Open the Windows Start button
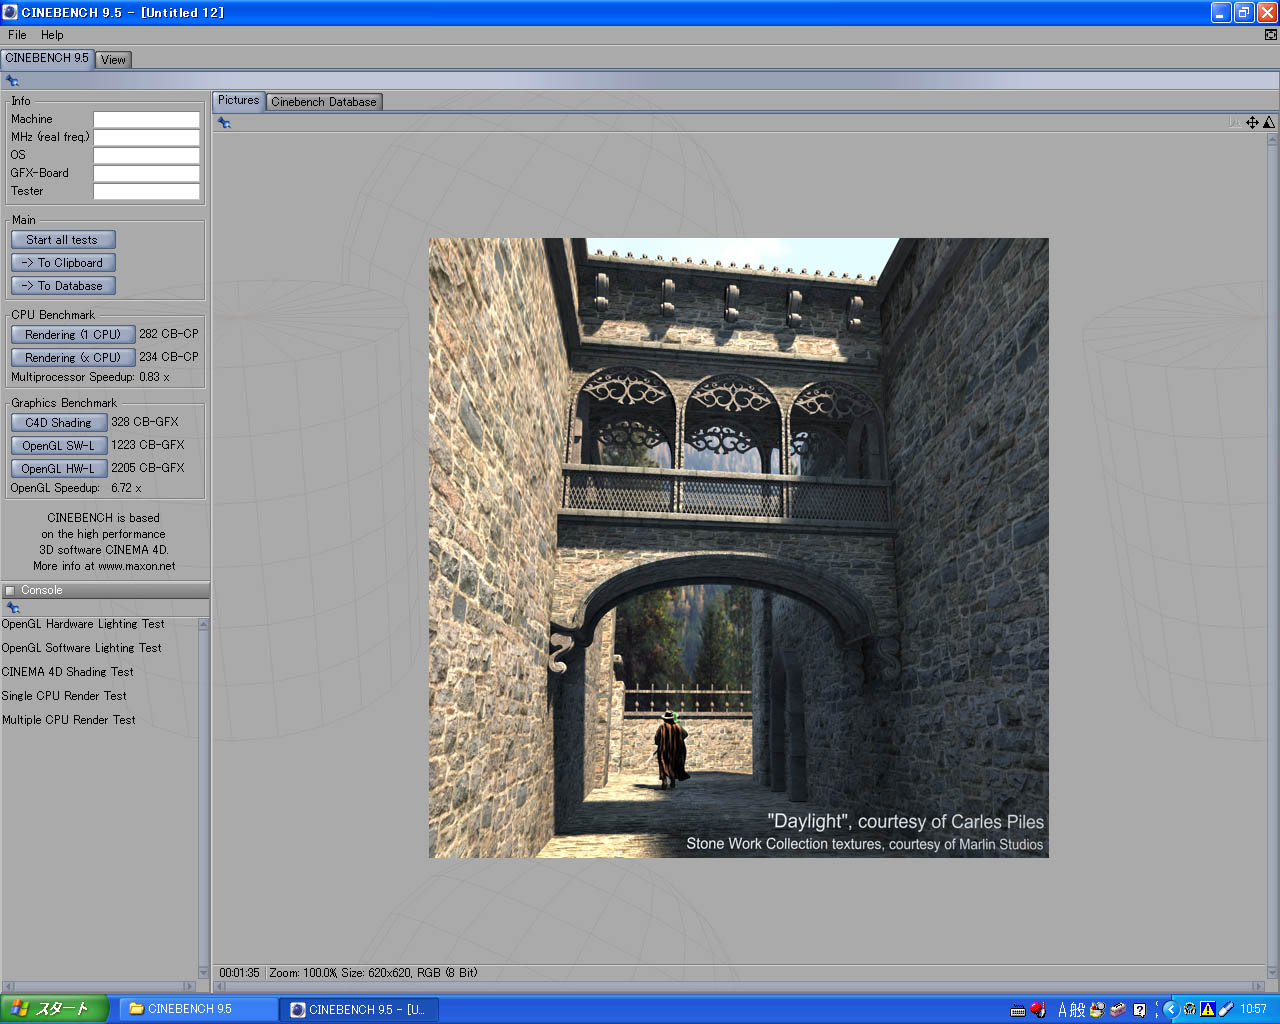Screen dimensions: 1280x1024 tap(54, 1009)
